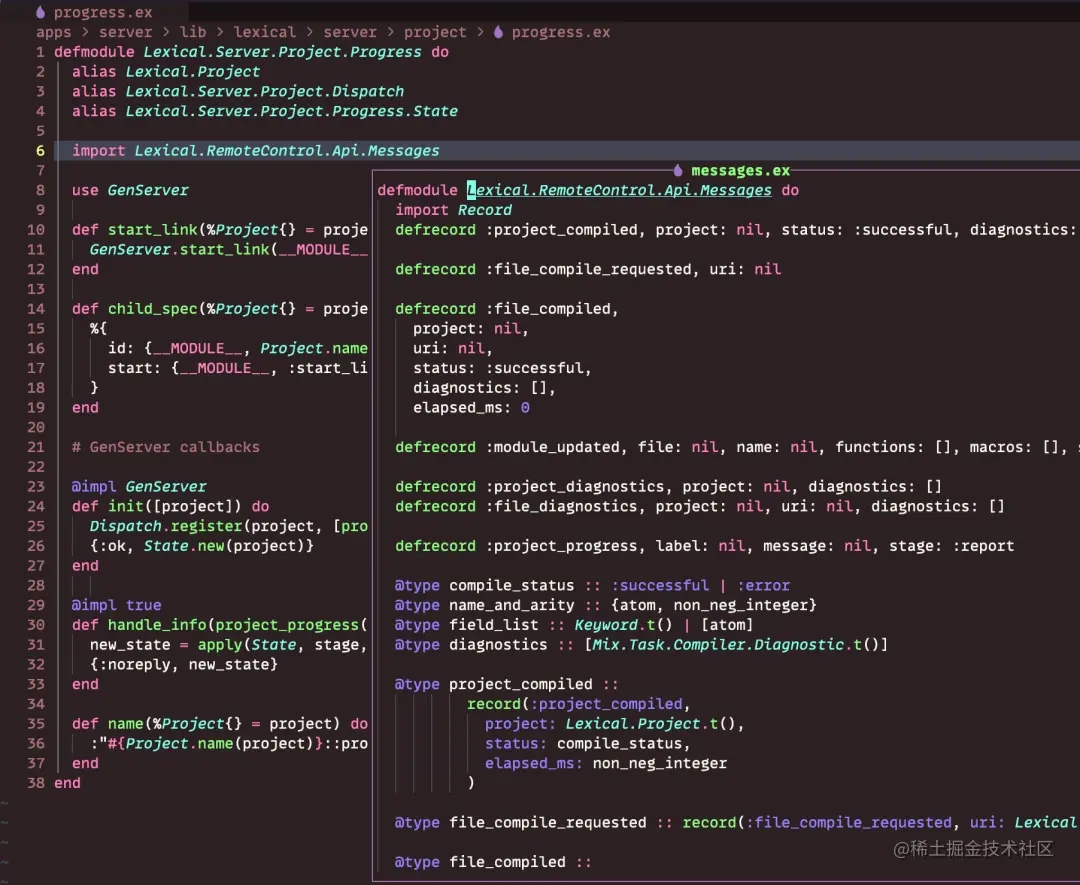Open the 'lib' breadcrumb segment
This screenshot has width=1080, height=885.
193,32
